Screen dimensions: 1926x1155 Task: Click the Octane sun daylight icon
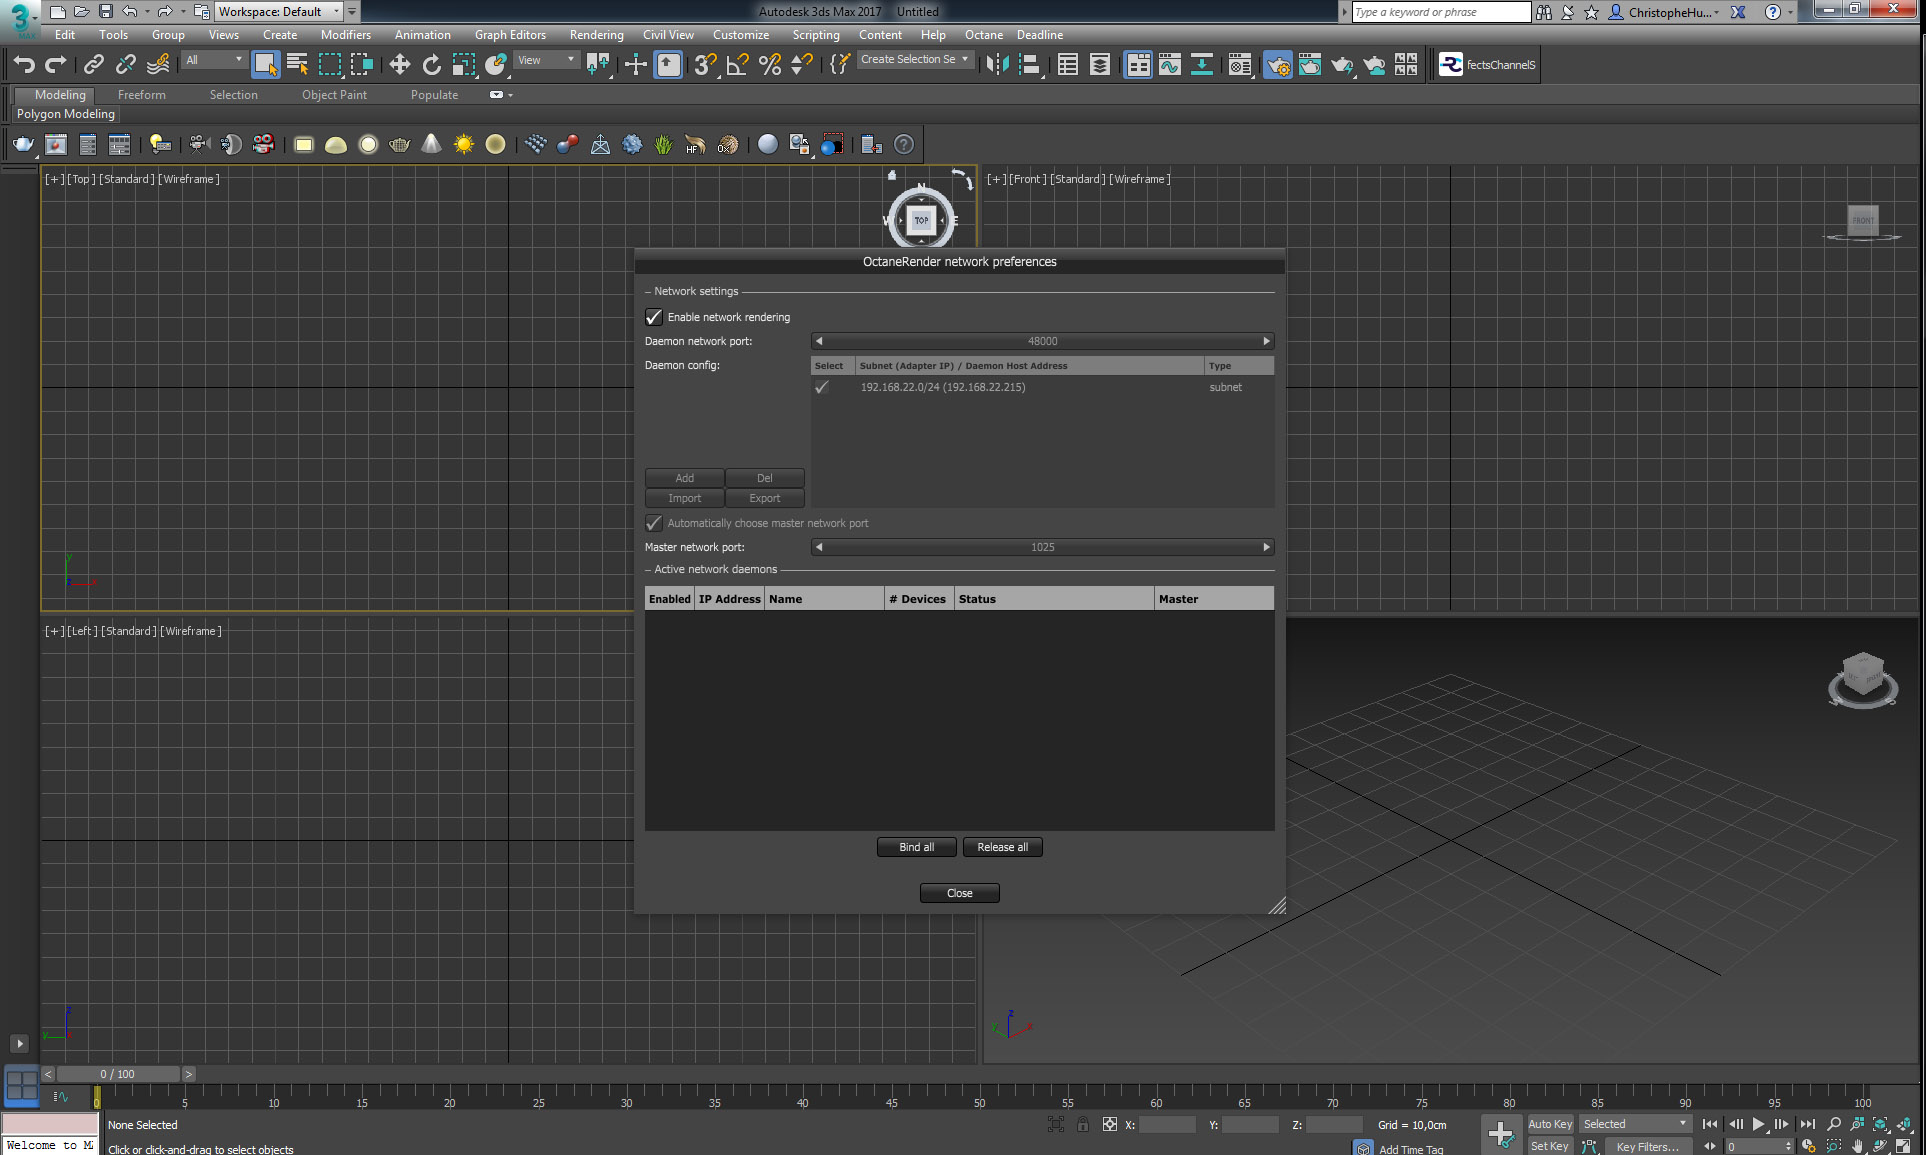(x=463, y=144)
